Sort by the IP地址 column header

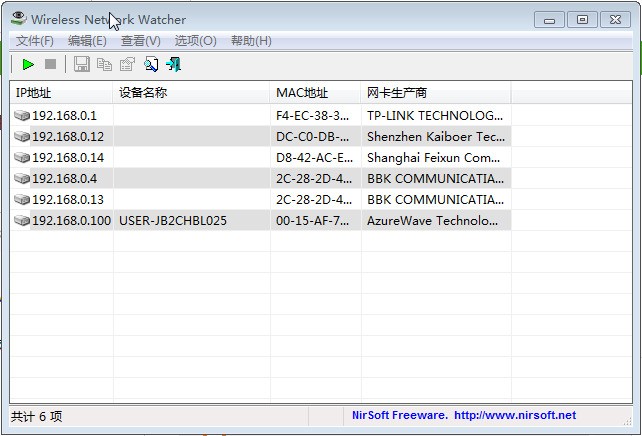coord(61,93)
